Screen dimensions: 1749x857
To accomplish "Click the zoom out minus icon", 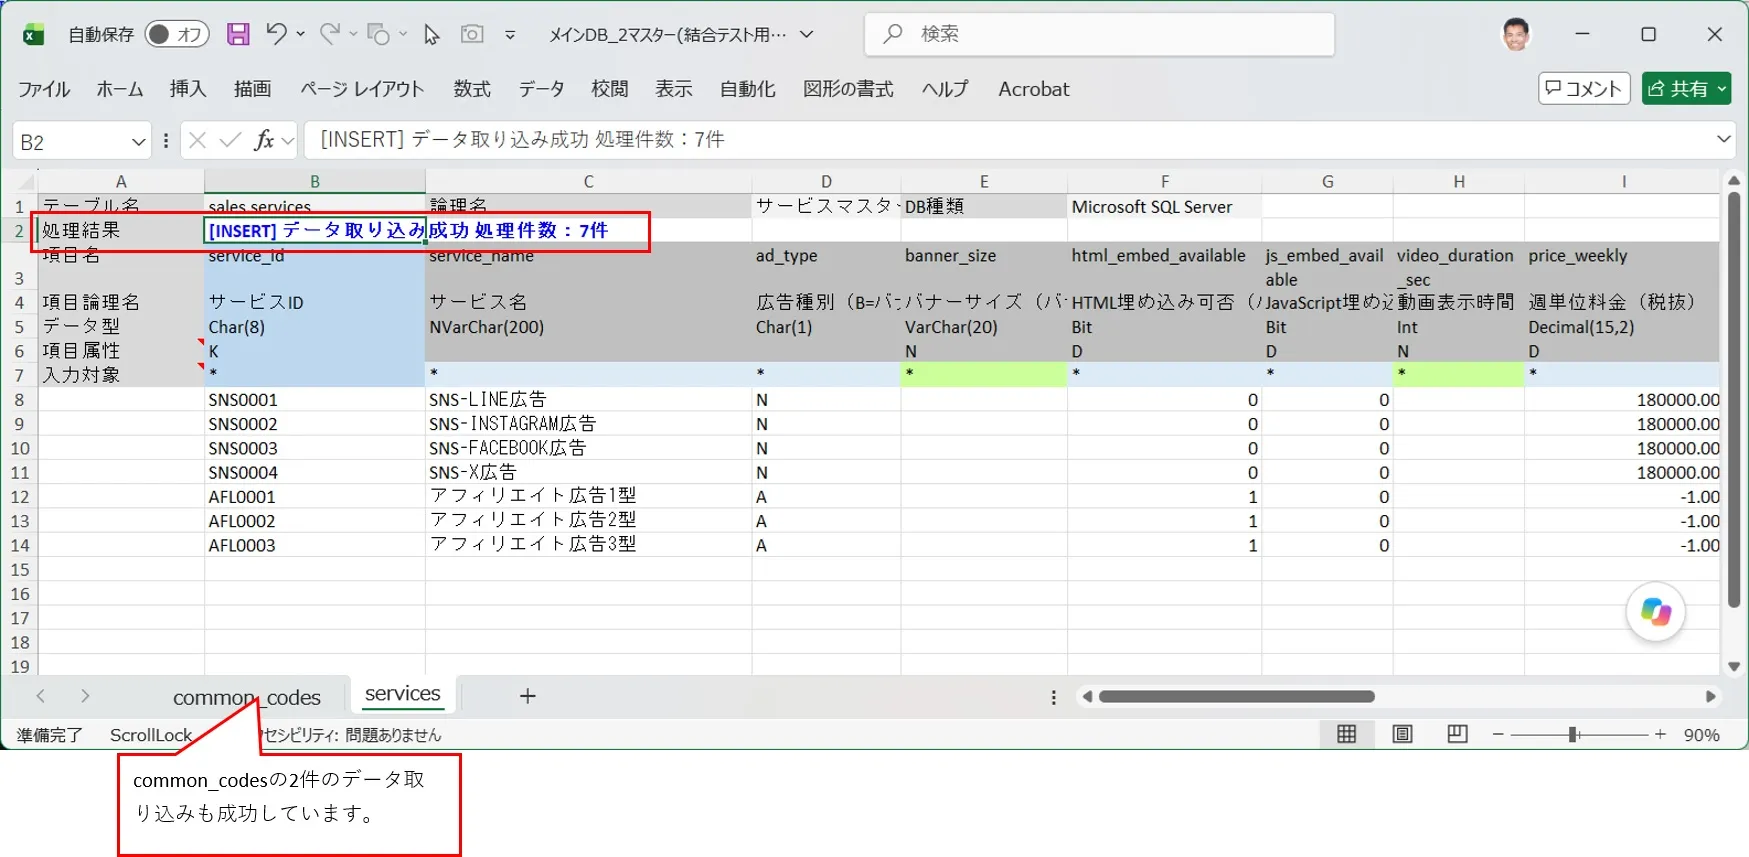I will pyautogui.click(x=1498, y=735).
